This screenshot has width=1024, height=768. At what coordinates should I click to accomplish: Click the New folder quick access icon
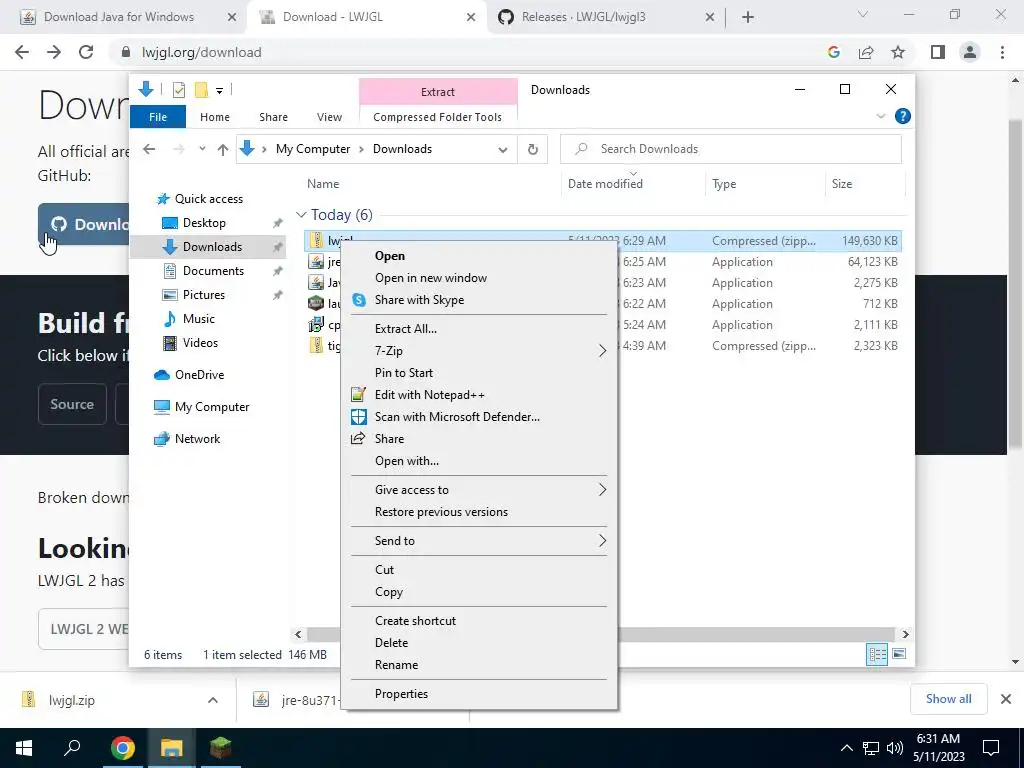tap(202, 89)
